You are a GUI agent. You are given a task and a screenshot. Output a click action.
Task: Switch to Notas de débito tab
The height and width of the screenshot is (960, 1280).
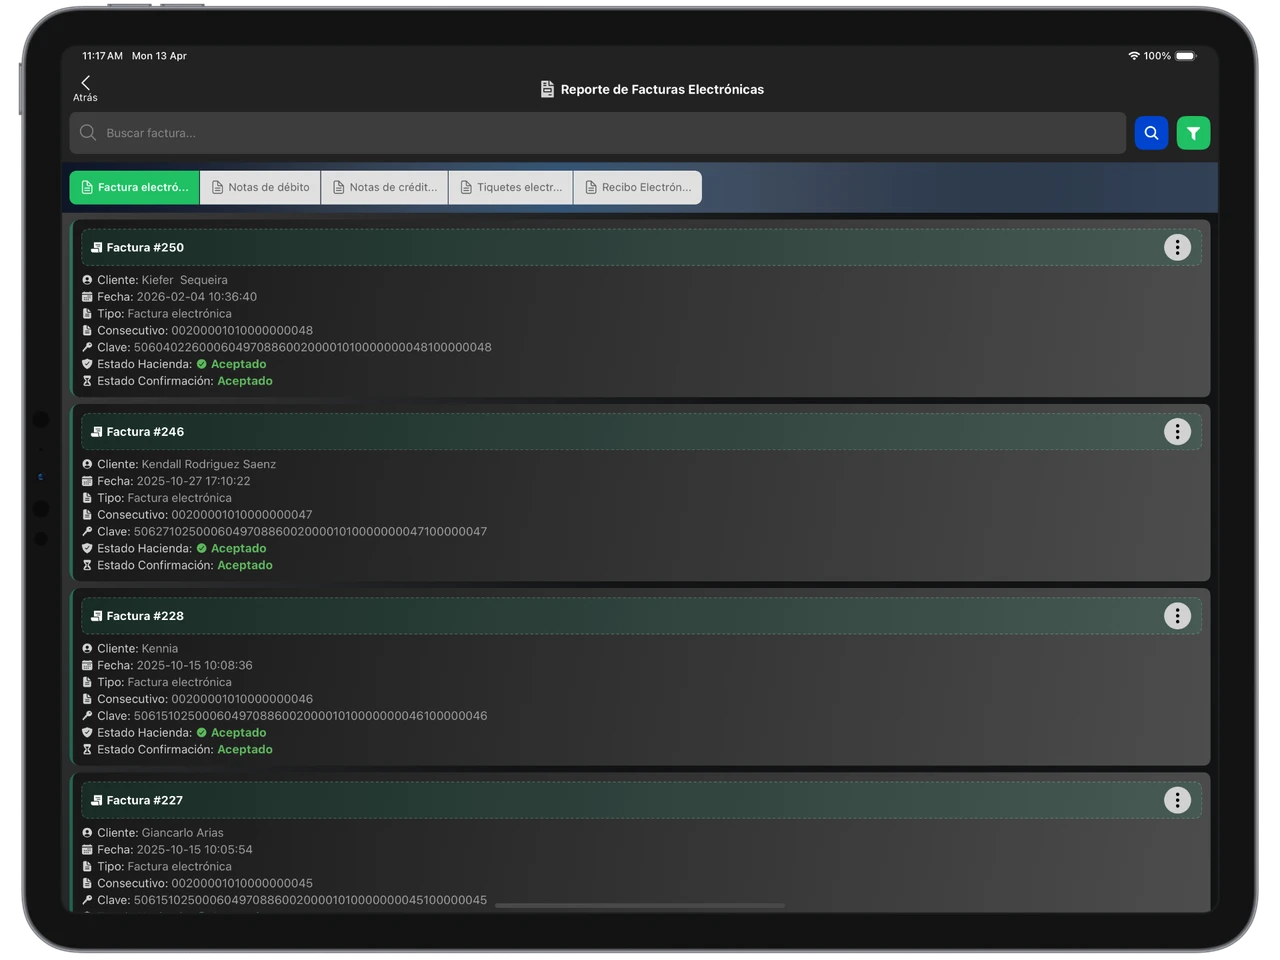(x=260, y=187)
